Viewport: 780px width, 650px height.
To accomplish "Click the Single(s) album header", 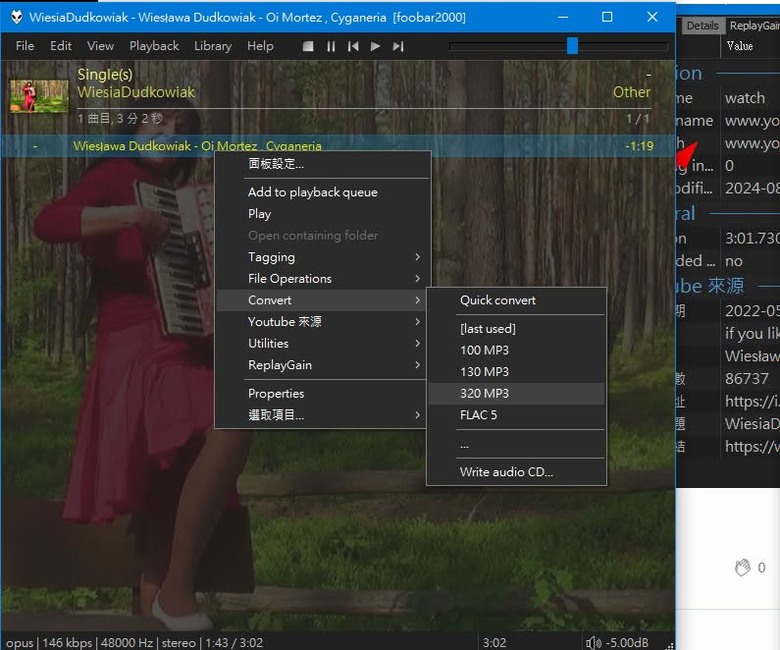I will pos(105,74).
